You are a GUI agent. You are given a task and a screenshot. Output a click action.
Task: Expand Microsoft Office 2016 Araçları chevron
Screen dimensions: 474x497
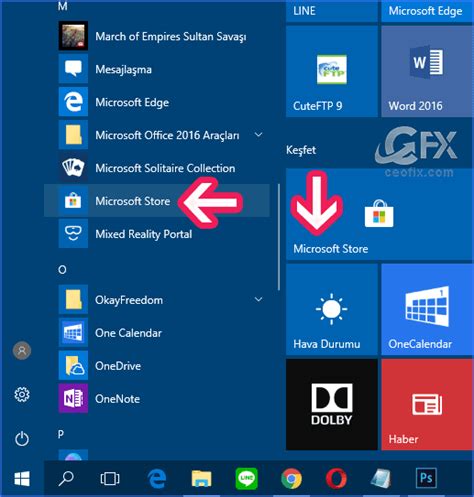point(258,135)
